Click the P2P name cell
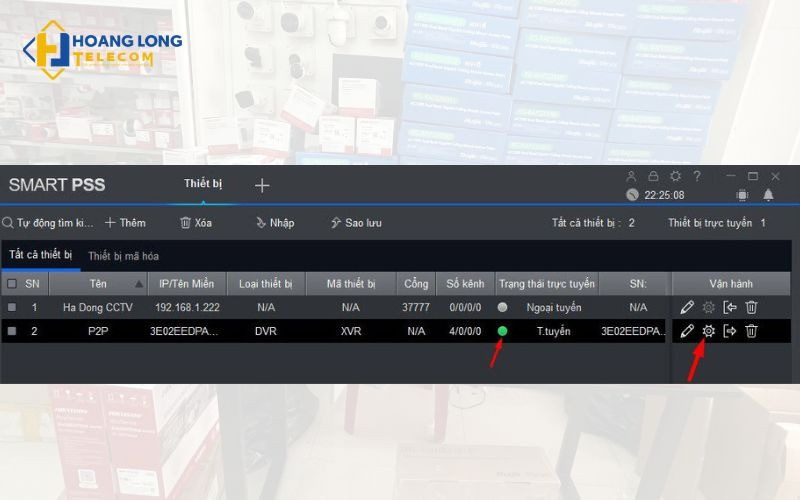Screen dimensions: 800x500 (x=98, y=331)
